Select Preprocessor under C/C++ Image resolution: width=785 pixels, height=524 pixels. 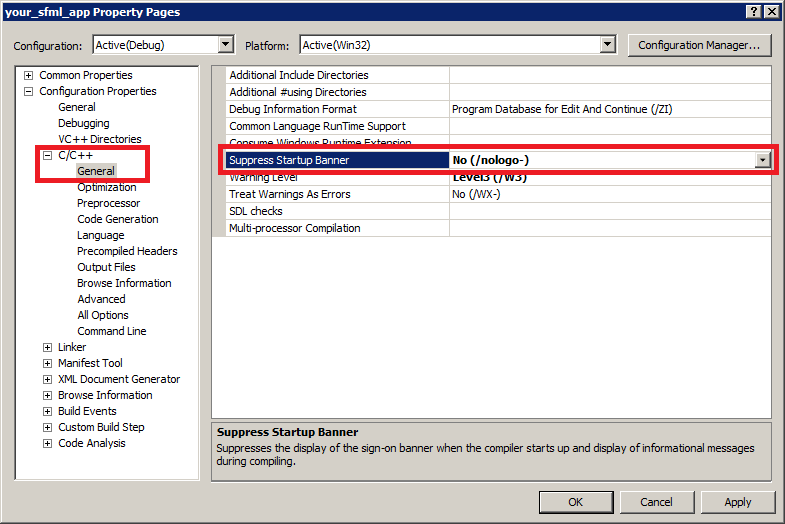[109, 203]
